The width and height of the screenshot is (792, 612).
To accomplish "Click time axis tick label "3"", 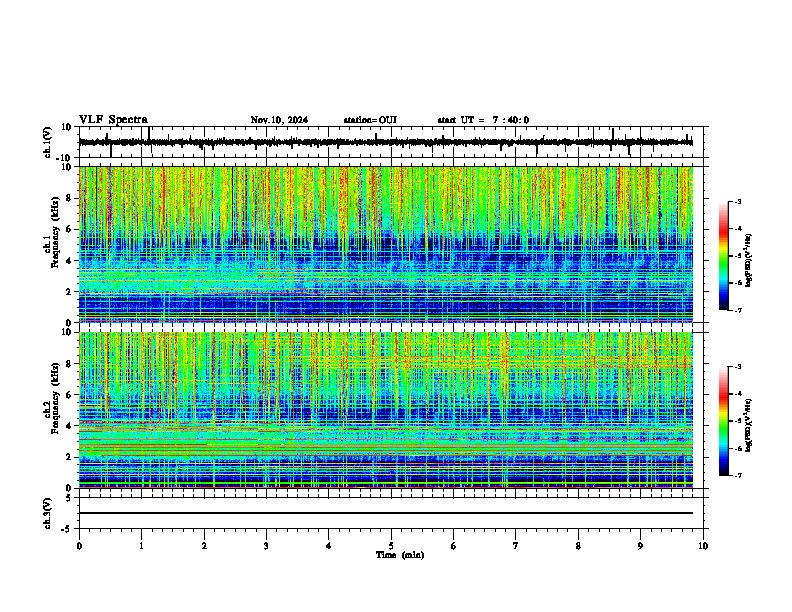I will pos(266,546).
